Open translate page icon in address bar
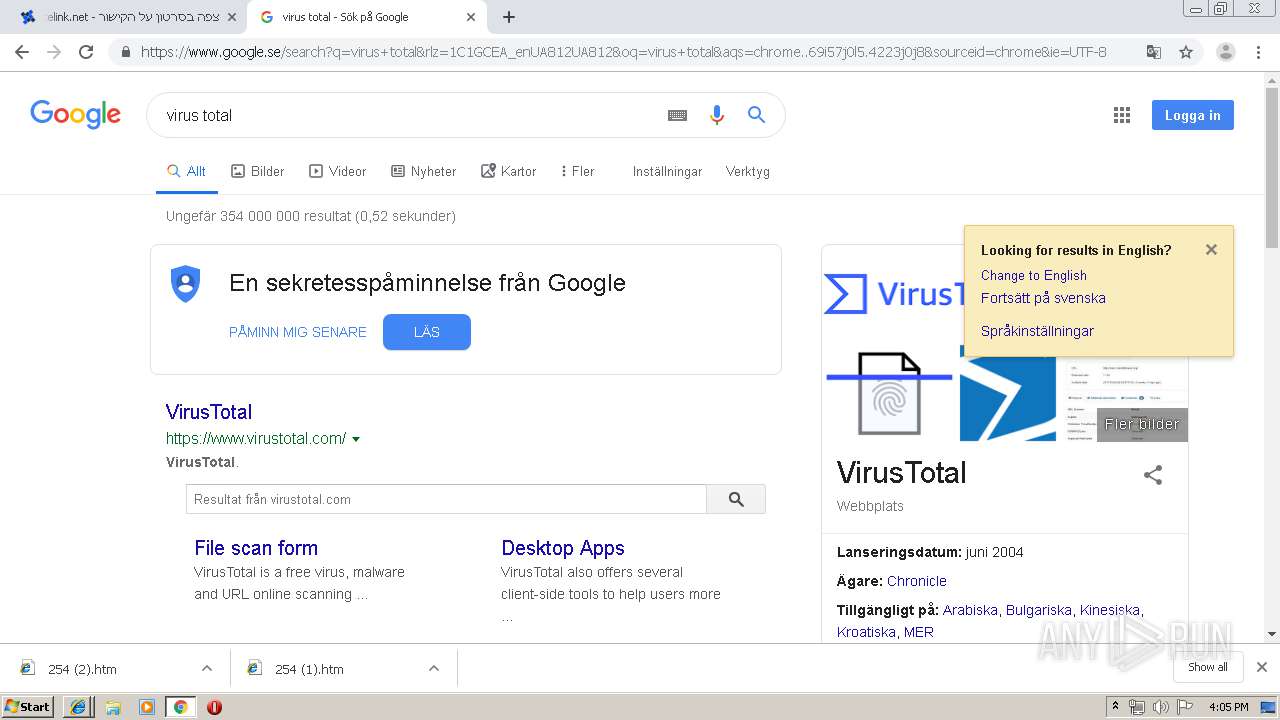This screenshot has width=1280, height=720. (x=1154, y=52)
